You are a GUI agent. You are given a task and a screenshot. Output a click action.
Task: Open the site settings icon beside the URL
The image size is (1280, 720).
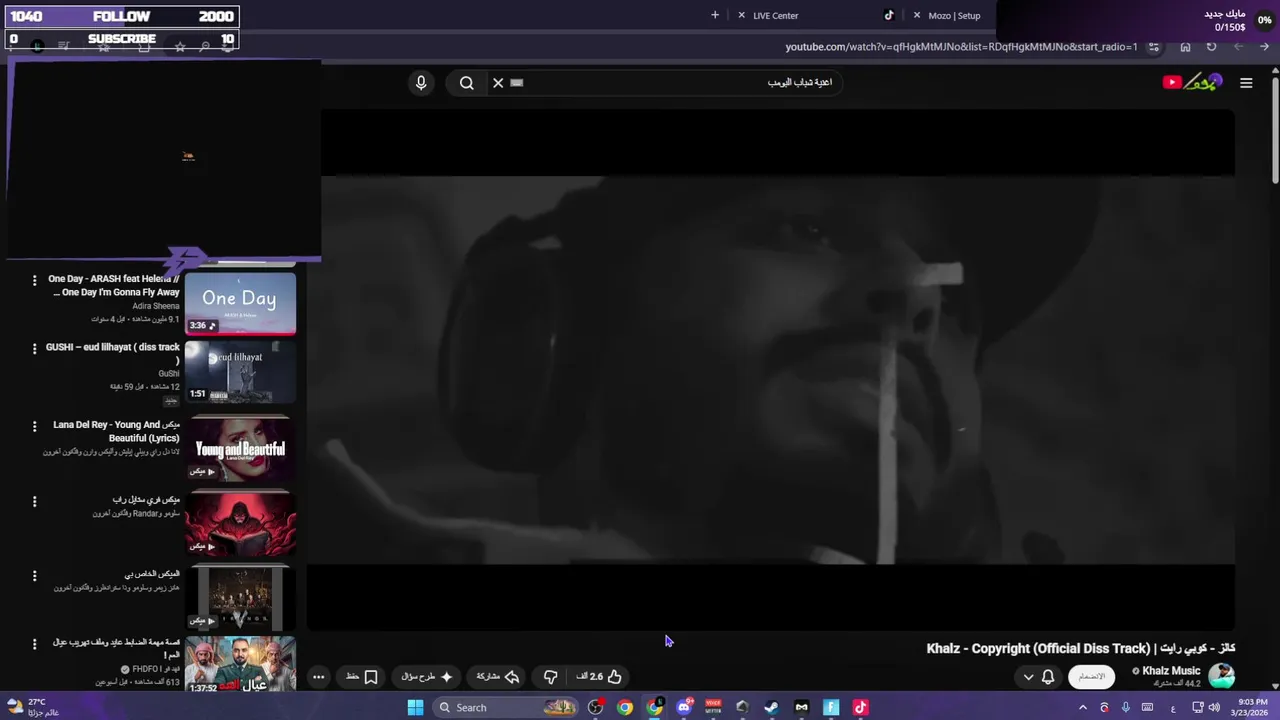(1154, 47)
